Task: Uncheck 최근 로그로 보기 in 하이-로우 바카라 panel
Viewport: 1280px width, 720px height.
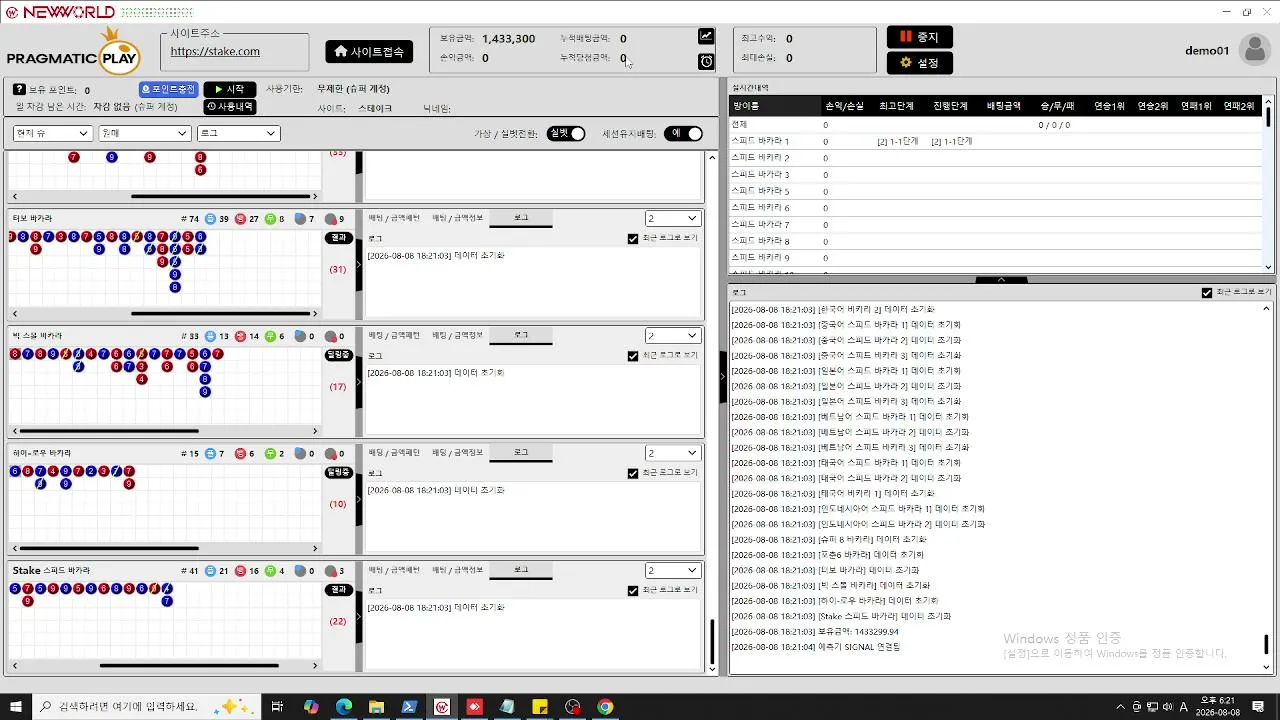Action: [633, 473]
